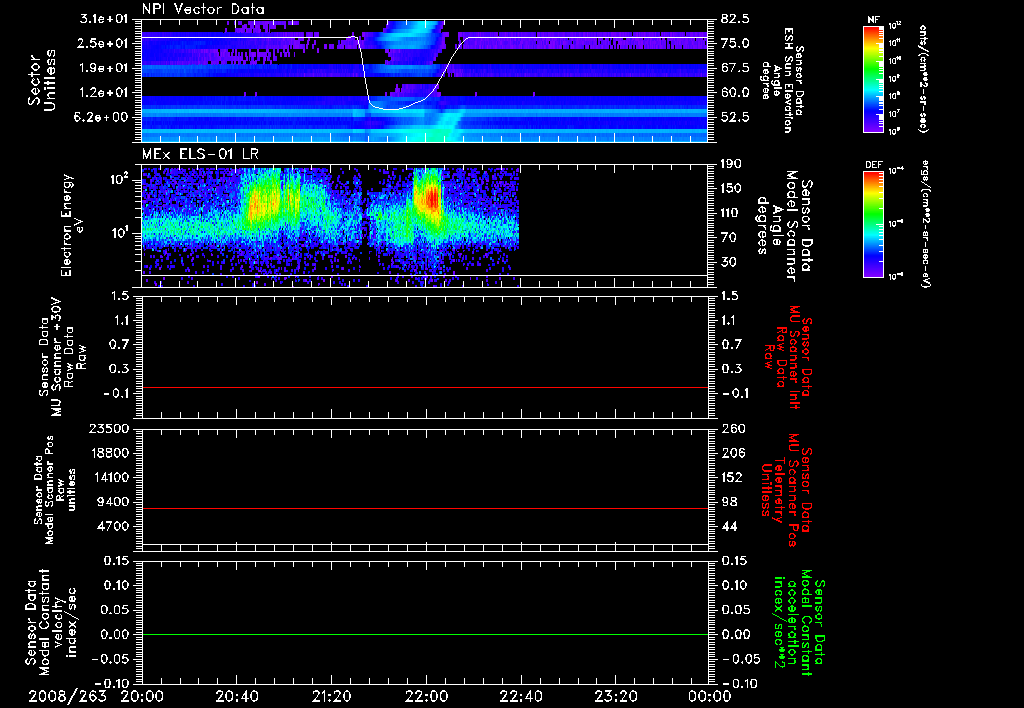
Task: Click the "30" scanner angle tick value
Action: tap(729, 262)
